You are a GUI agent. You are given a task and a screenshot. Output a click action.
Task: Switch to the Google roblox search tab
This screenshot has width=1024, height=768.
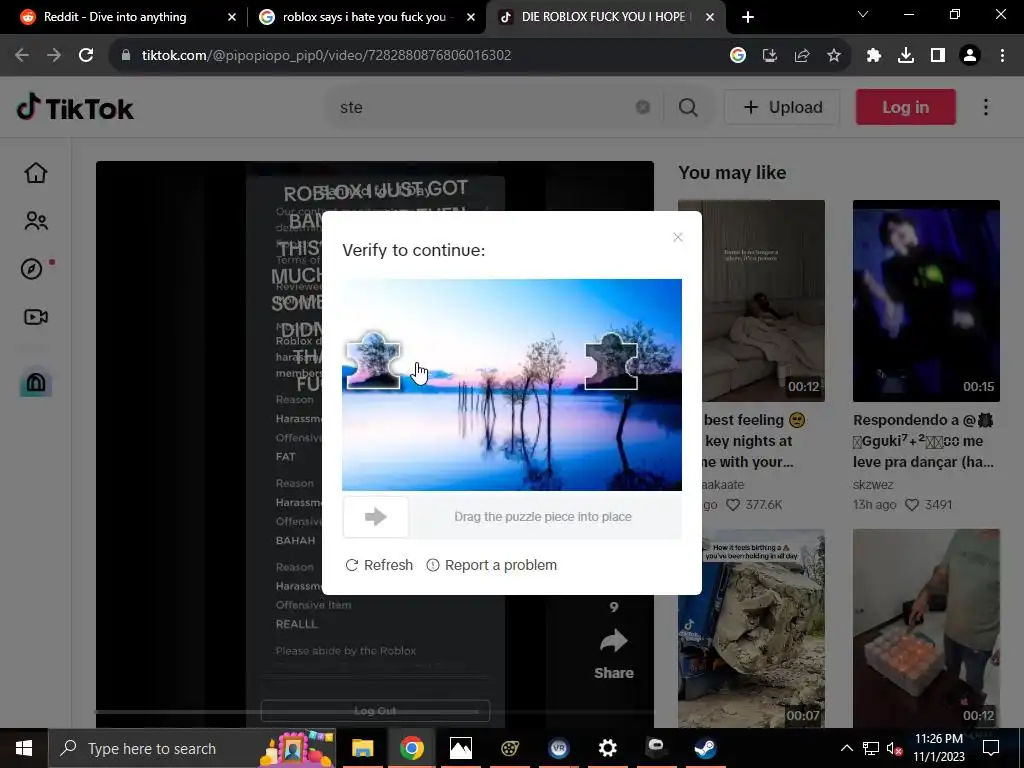pyautogui.click(x=363, y=17)
